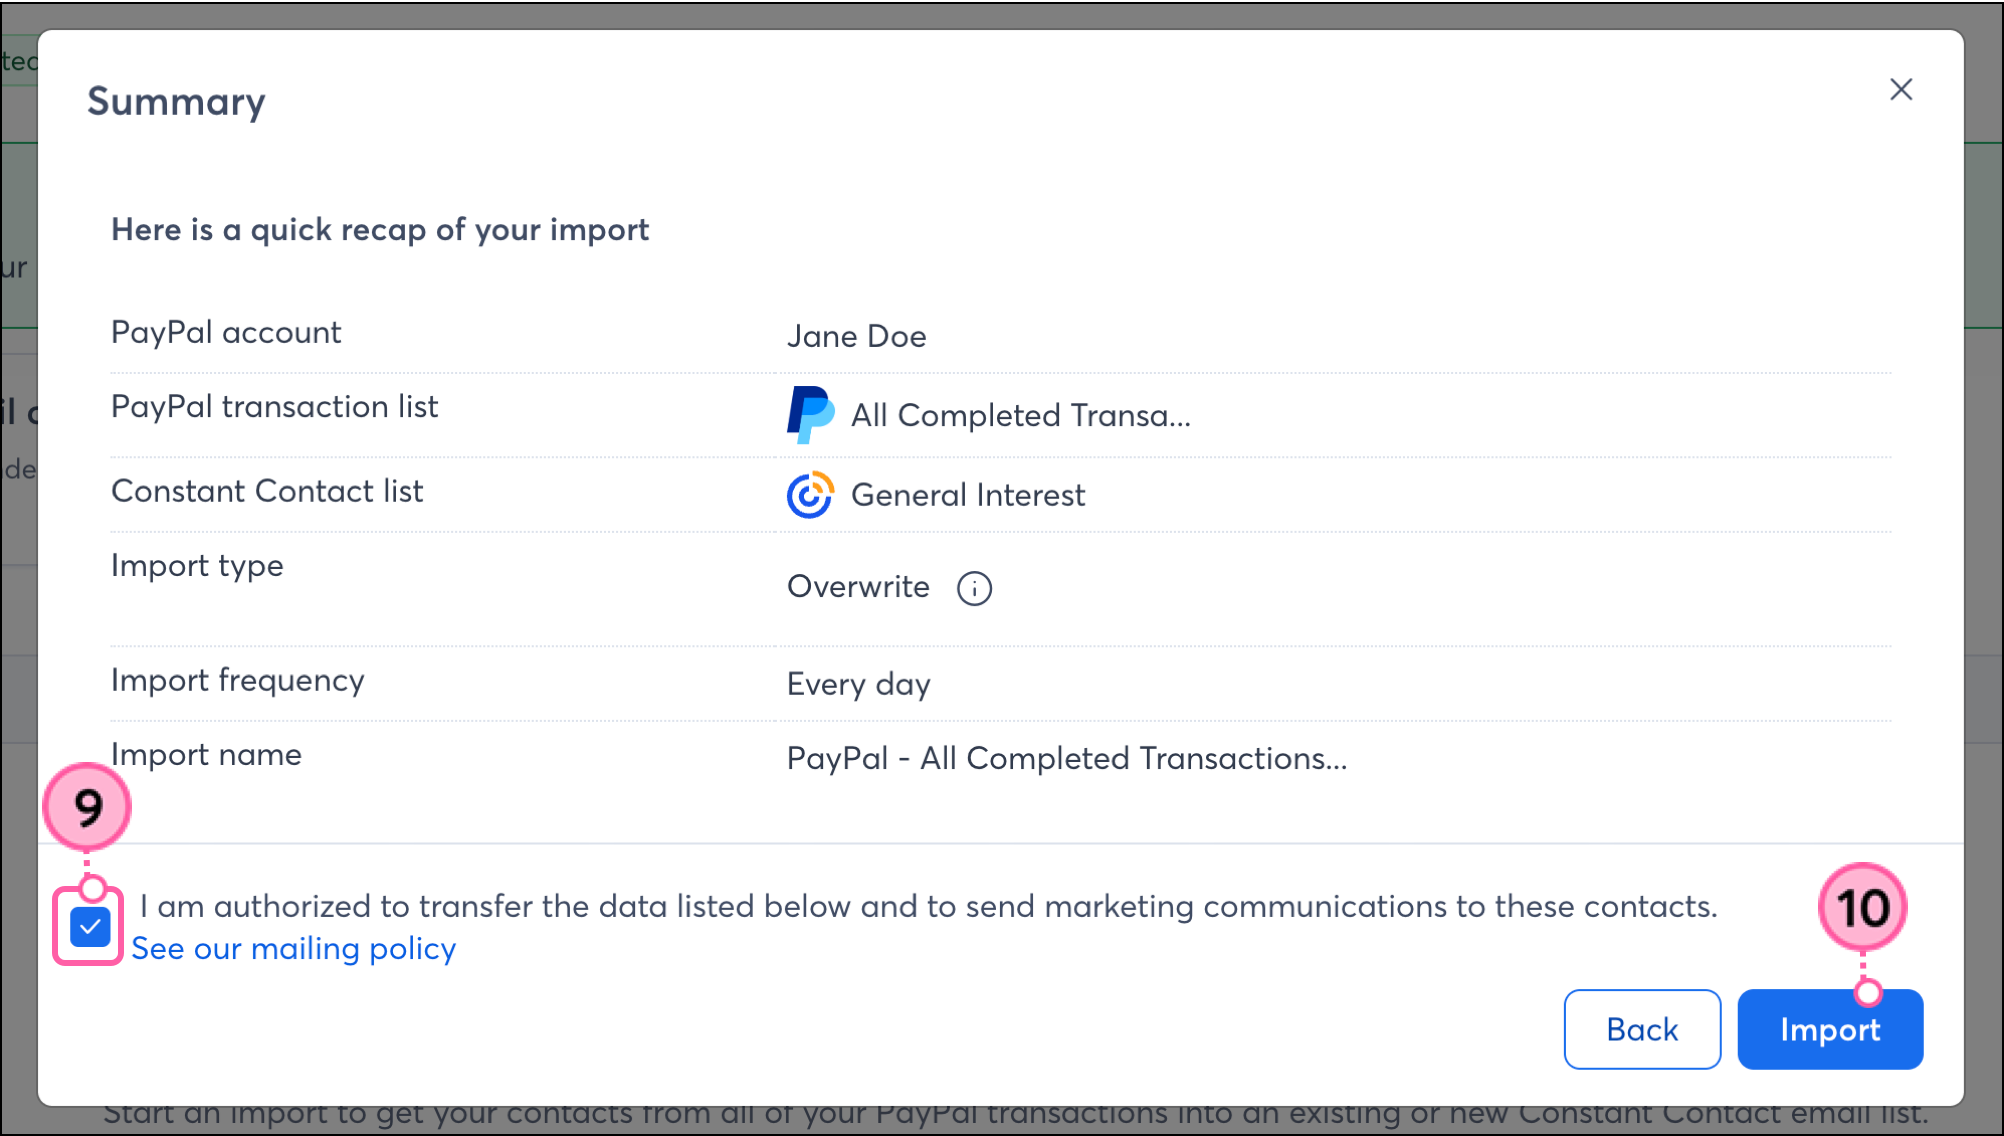Click the authorization statement text
Screen dimensions: 2004x1136
click(x=928, y=906)
